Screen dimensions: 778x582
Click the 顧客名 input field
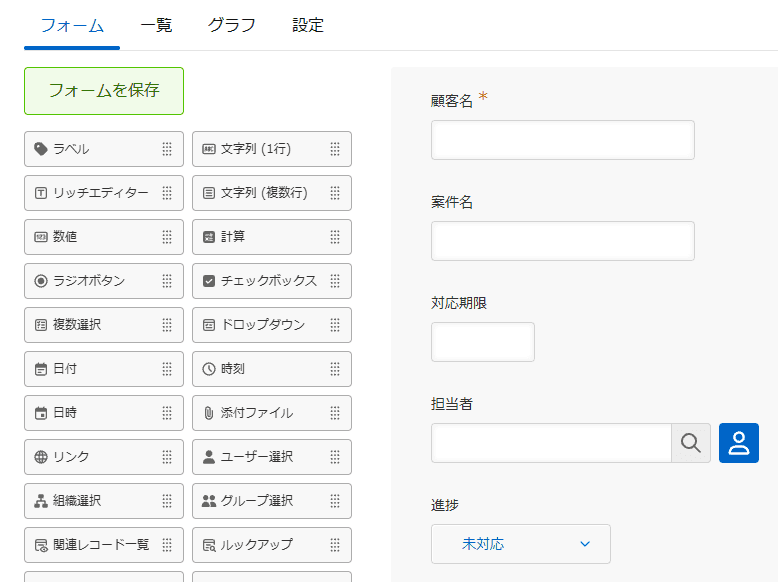563,140
